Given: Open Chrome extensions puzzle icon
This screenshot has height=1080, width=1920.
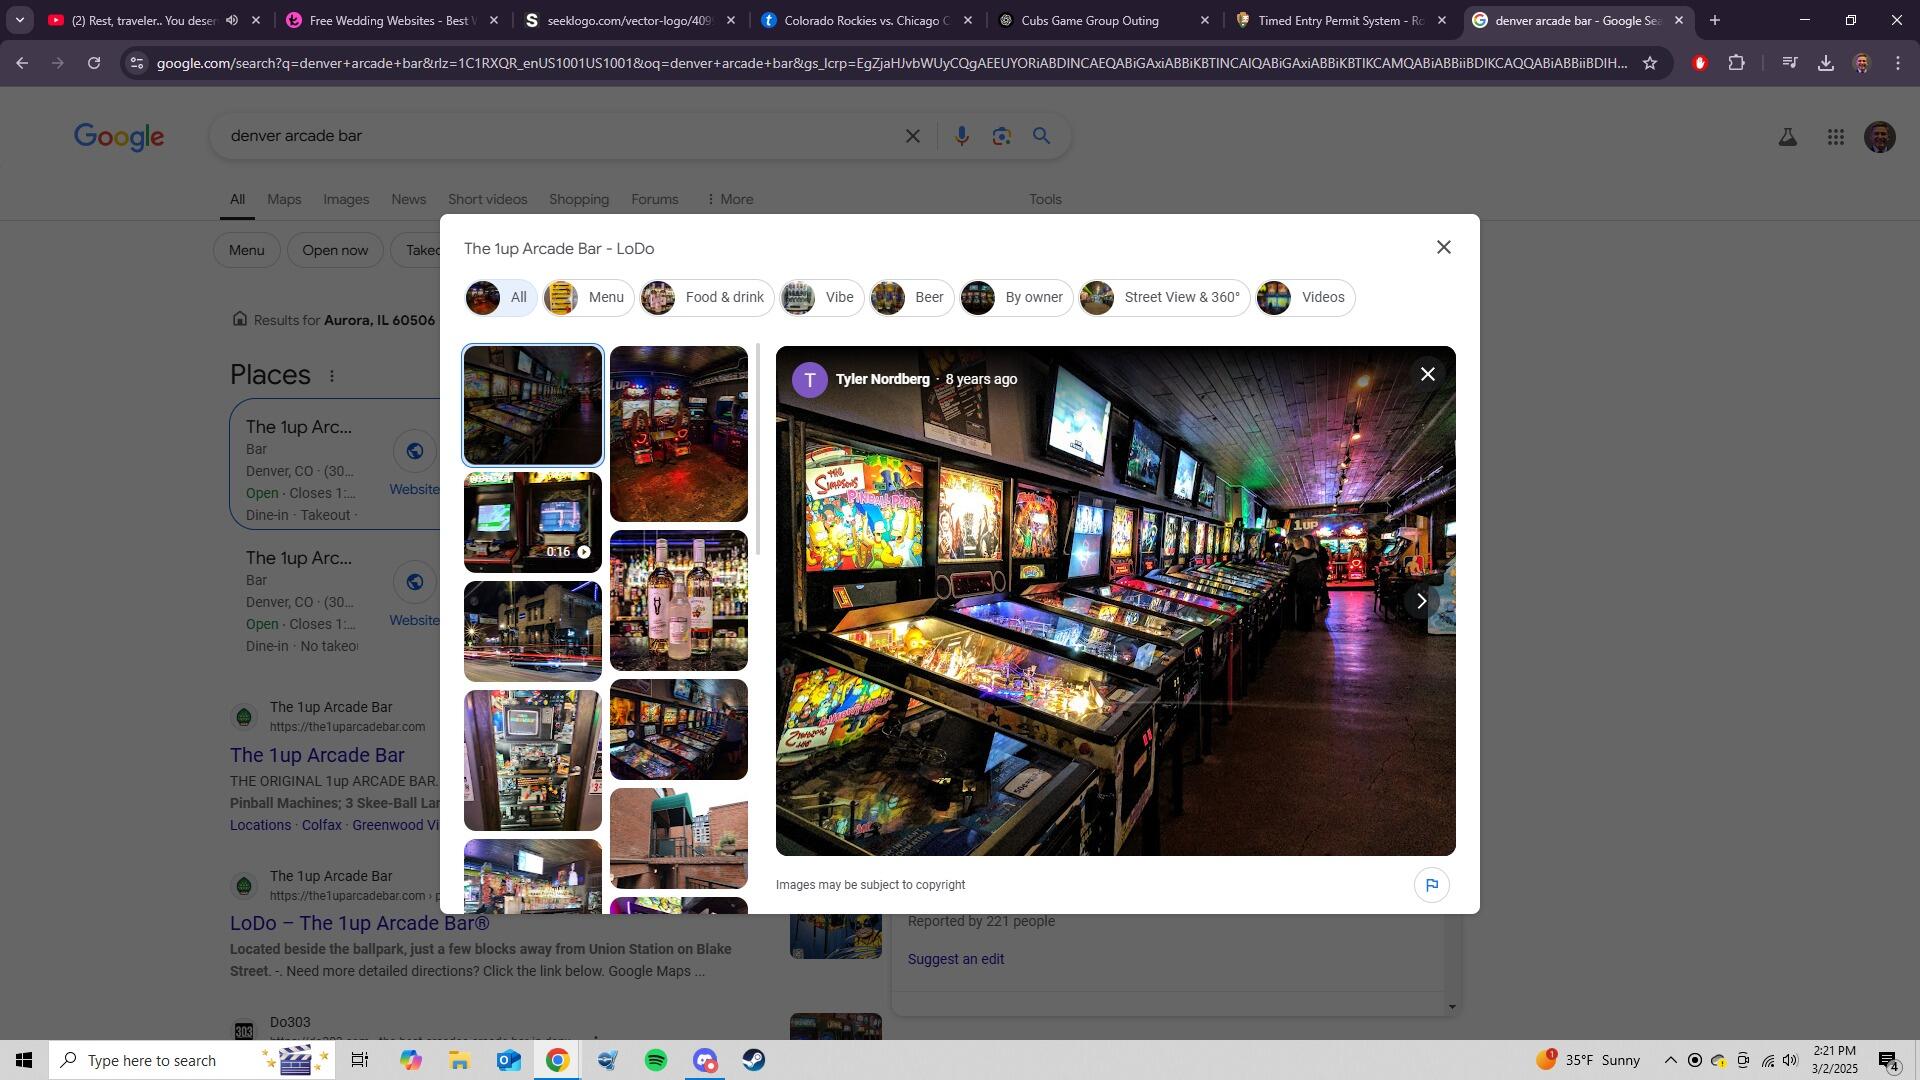Looking at the screenshot, I should coord(1736,63).
